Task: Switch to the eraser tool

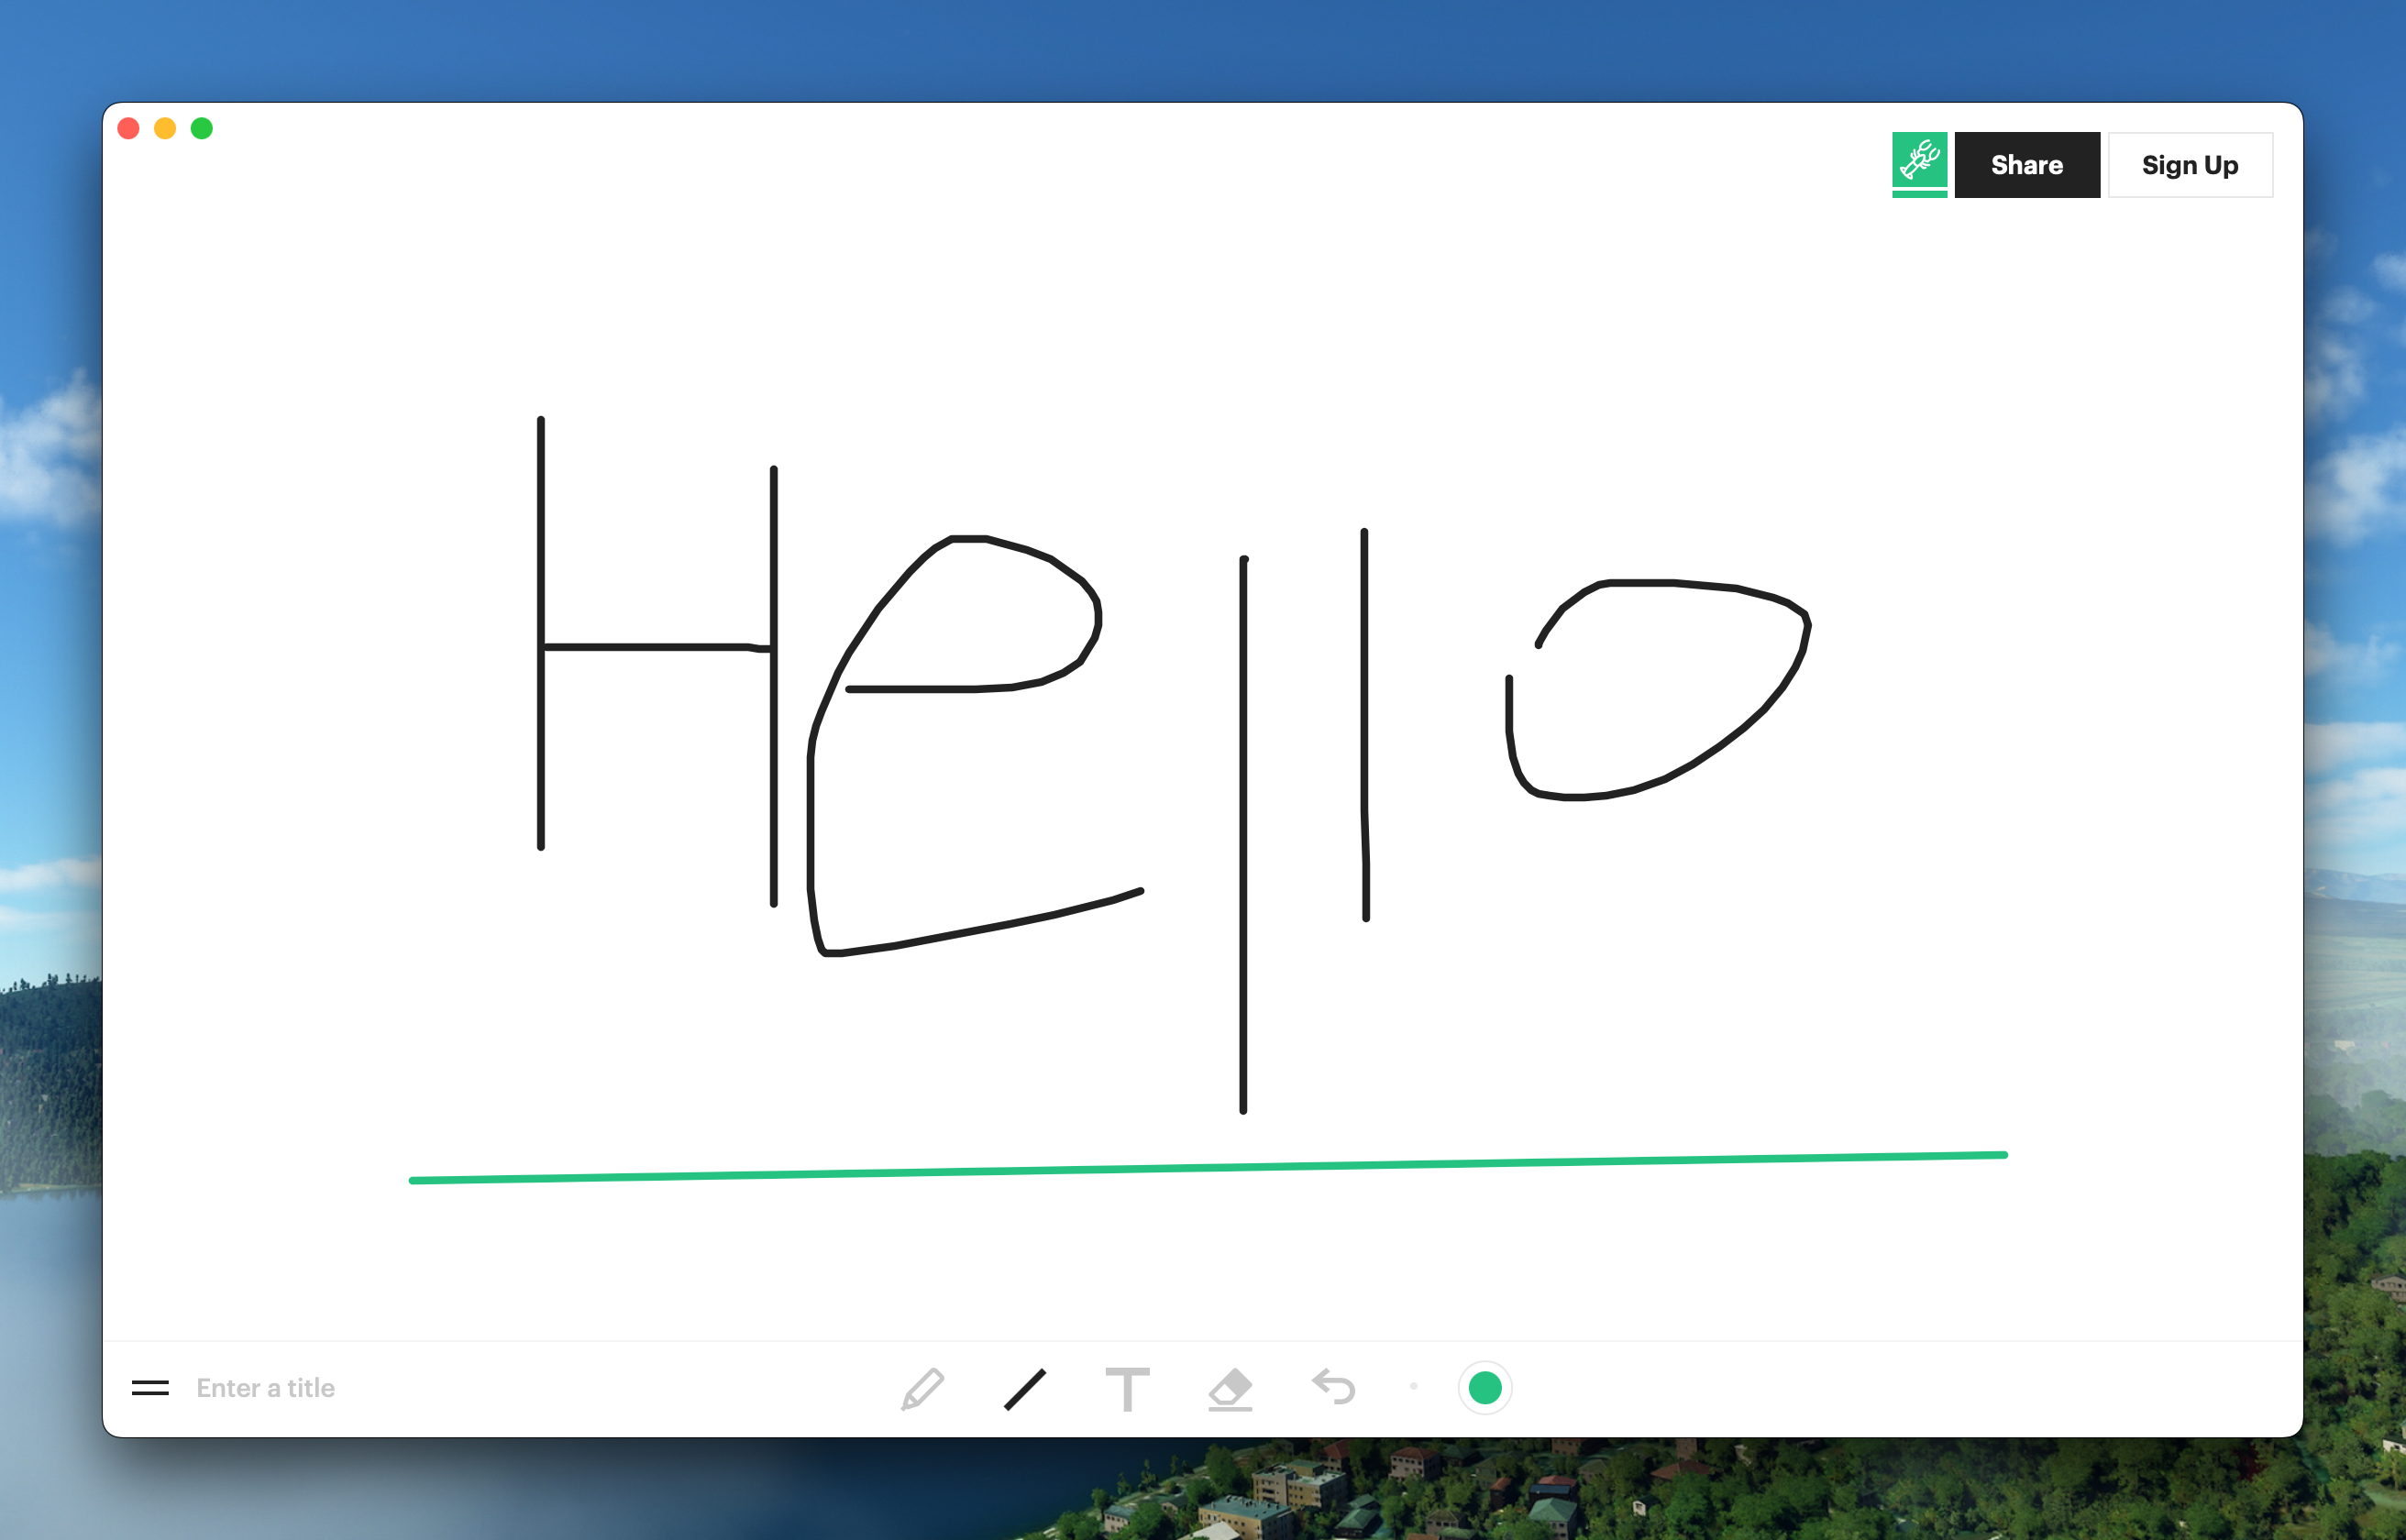Action: [x=1230, y=1388]
